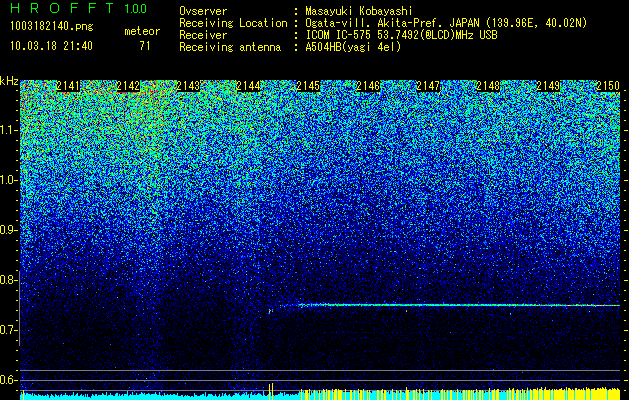Click the Receiving Location value text

click(446, 23)
